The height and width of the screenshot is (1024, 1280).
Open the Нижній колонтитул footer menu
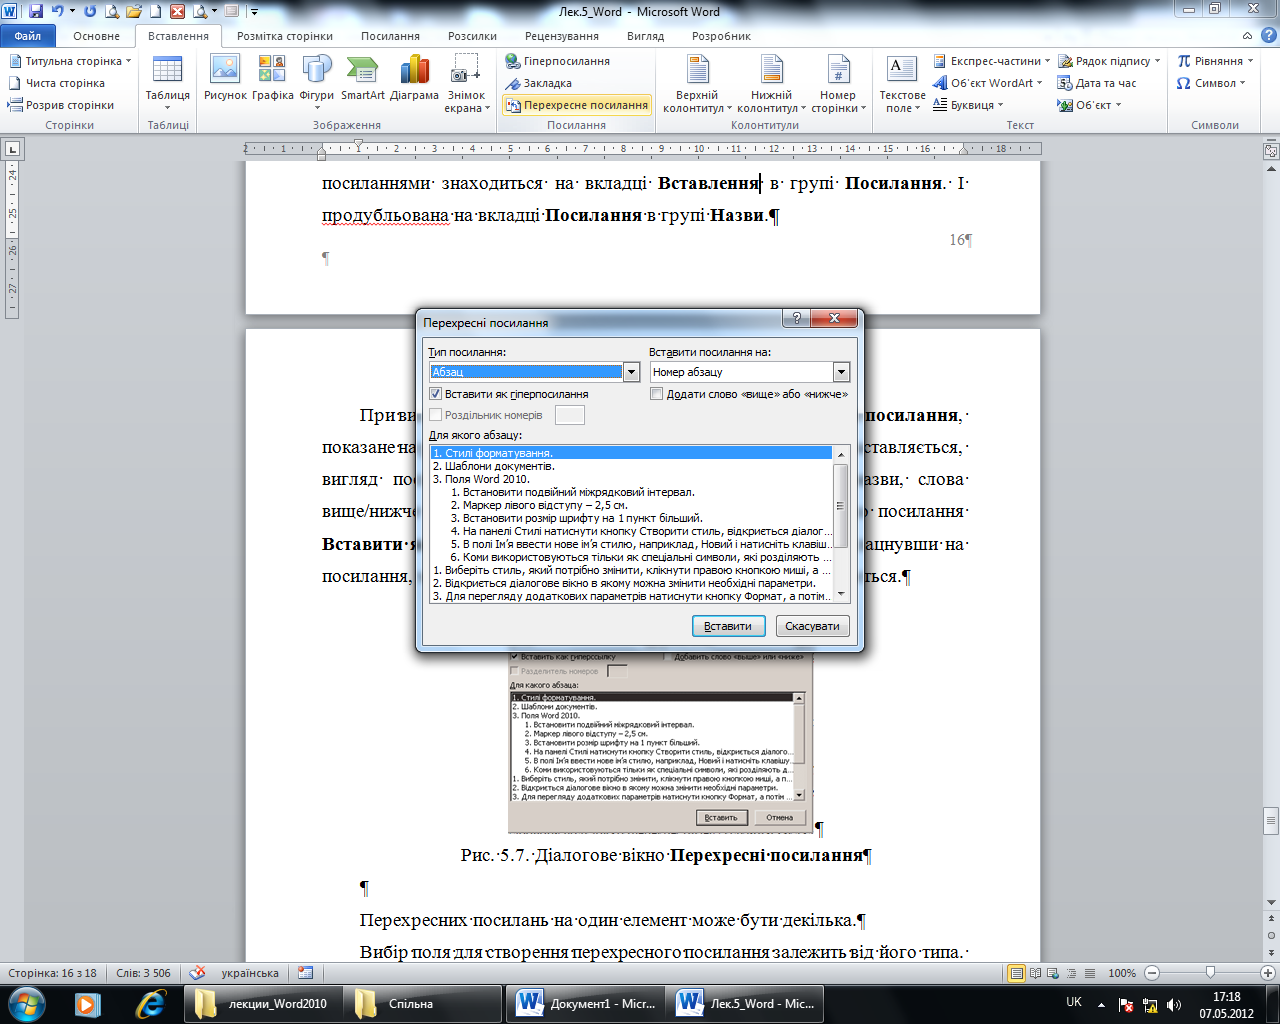pyautogui.click(x=771, y=84)
